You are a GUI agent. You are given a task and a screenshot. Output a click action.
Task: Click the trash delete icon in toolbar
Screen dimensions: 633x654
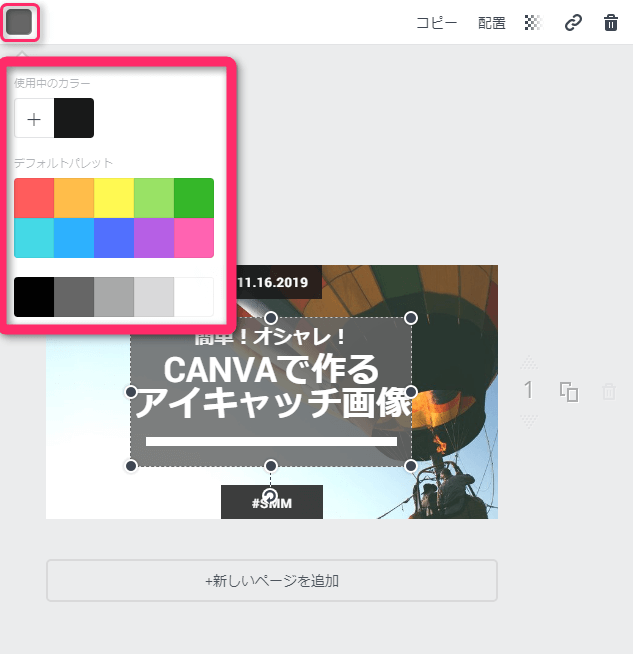pyautogui.click(x=610, y=23)
